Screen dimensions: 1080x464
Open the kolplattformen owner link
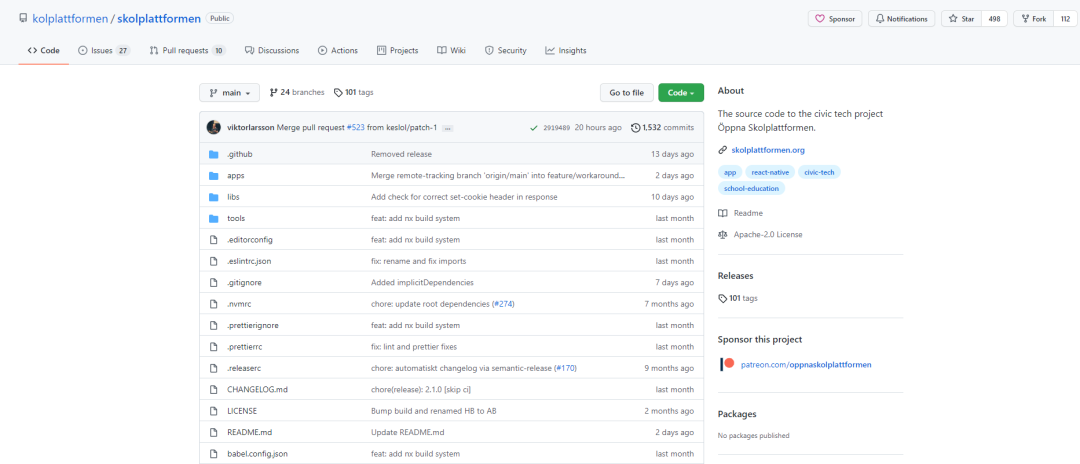pyautogui.click(x=70, y=19)
